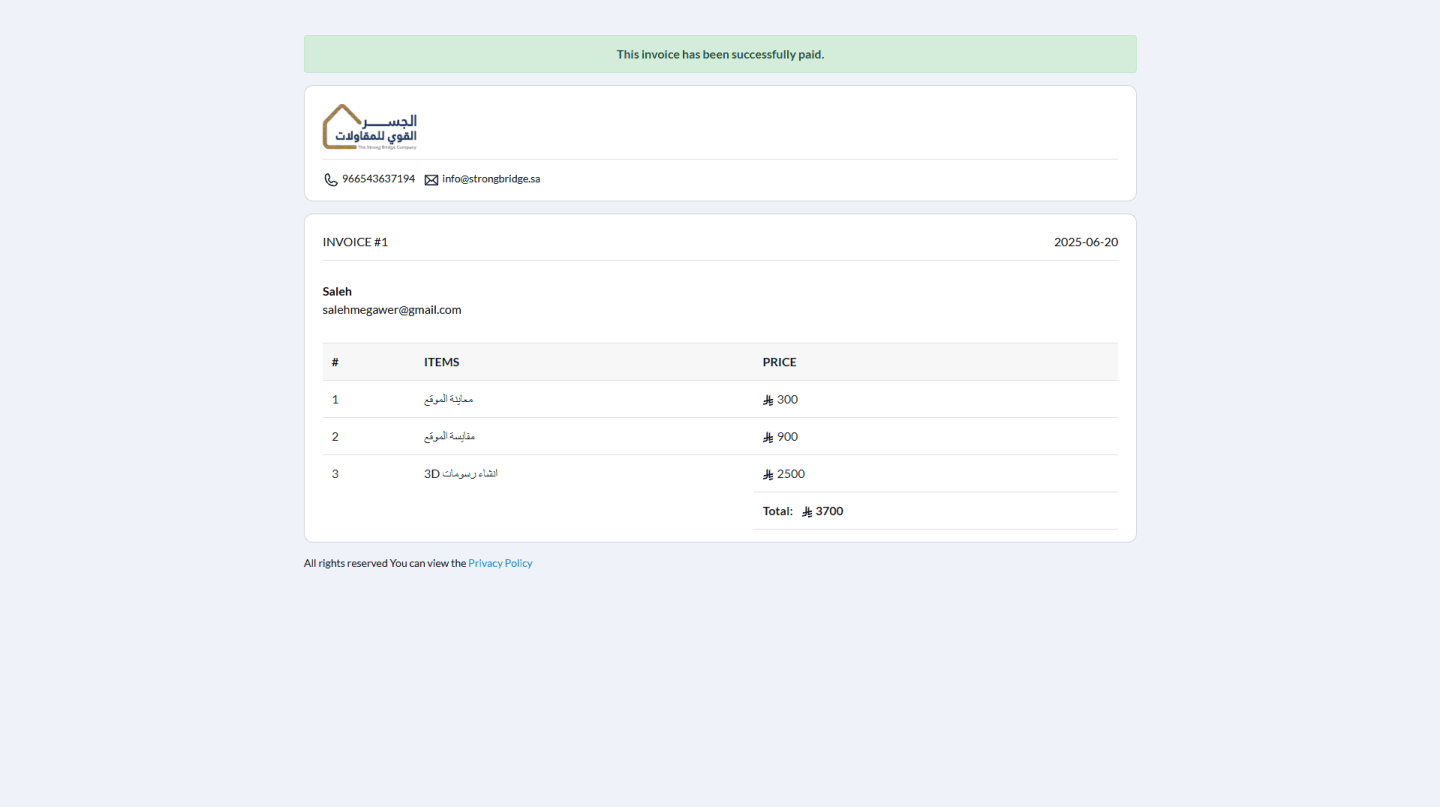Click the info@strongbridge.sa email address
This screenshot has height=807, width=1440.
pos(491,179)
